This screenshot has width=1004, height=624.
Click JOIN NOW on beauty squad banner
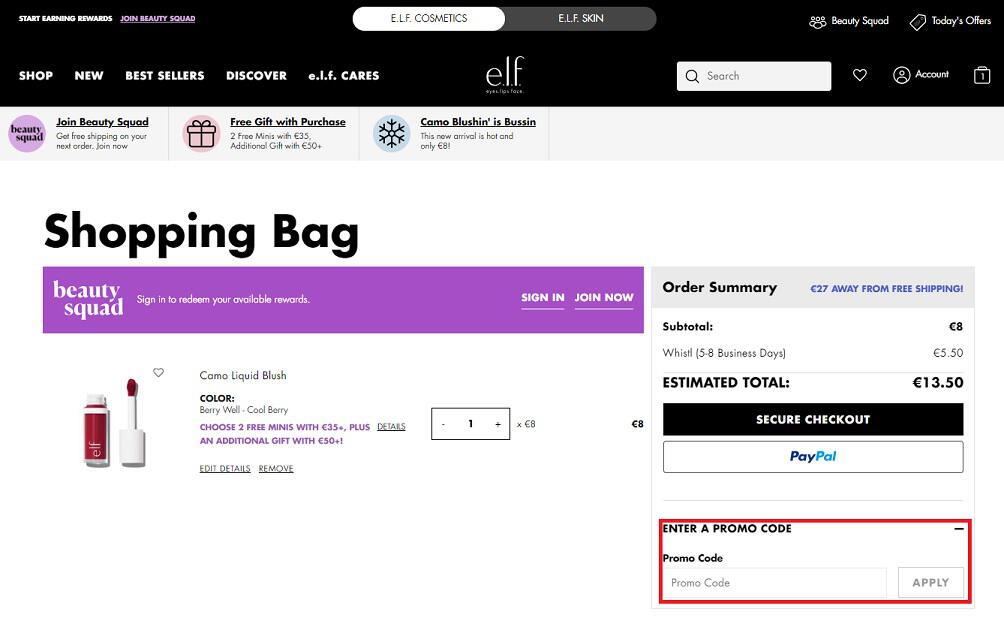[604, 298]
